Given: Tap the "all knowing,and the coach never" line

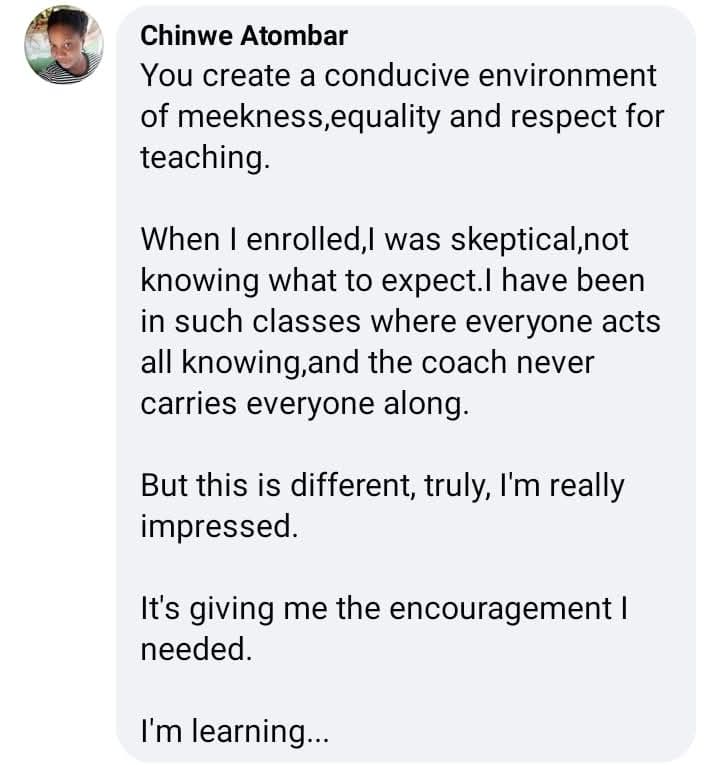Looking at the screenshot, I should pyautogui.click(x=367, y=363).
